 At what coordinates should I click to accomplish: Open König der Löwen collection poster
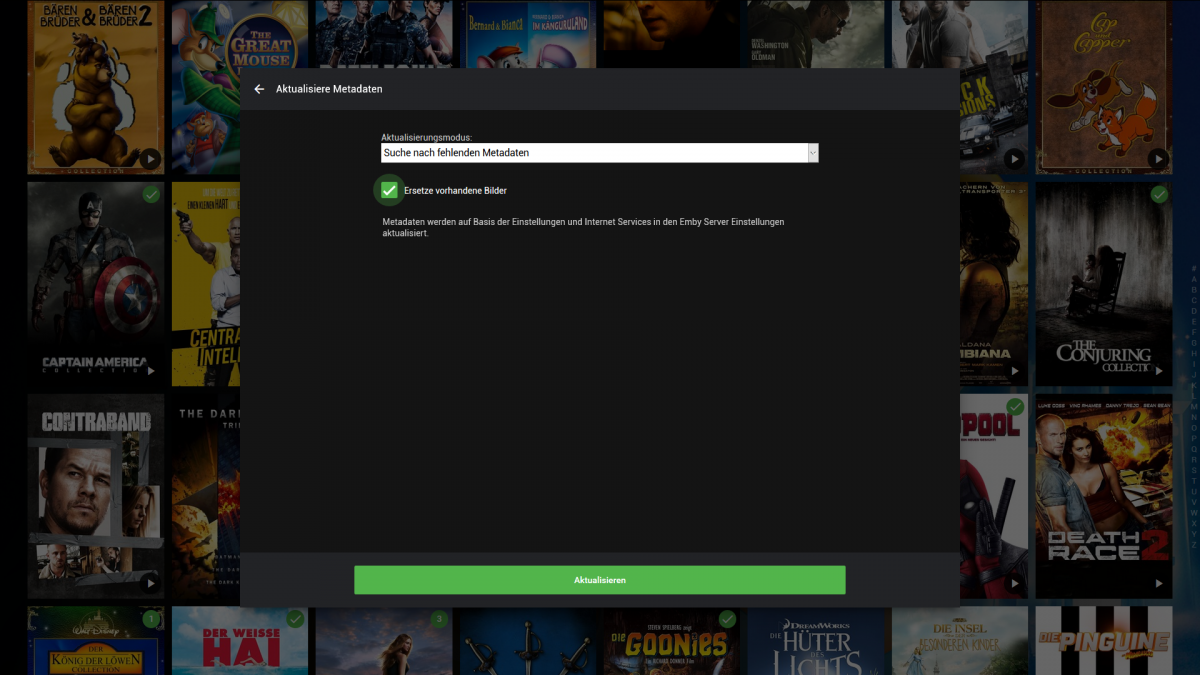click(96, 641)
